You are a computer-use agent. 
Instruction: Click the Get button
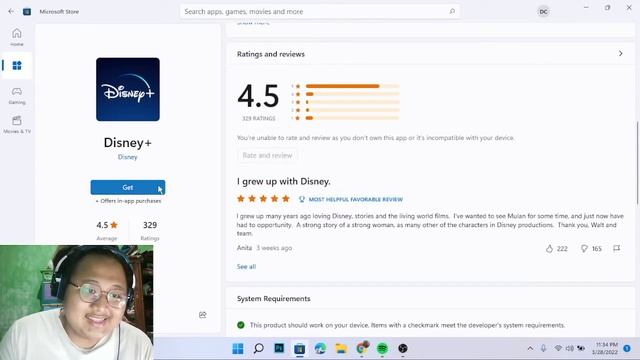click(x=128, y=187)
